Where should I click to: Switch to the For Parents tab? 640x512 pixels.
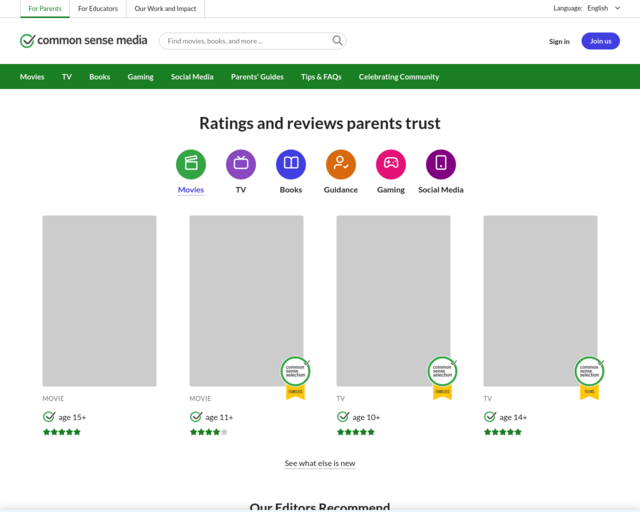(45, 9)
